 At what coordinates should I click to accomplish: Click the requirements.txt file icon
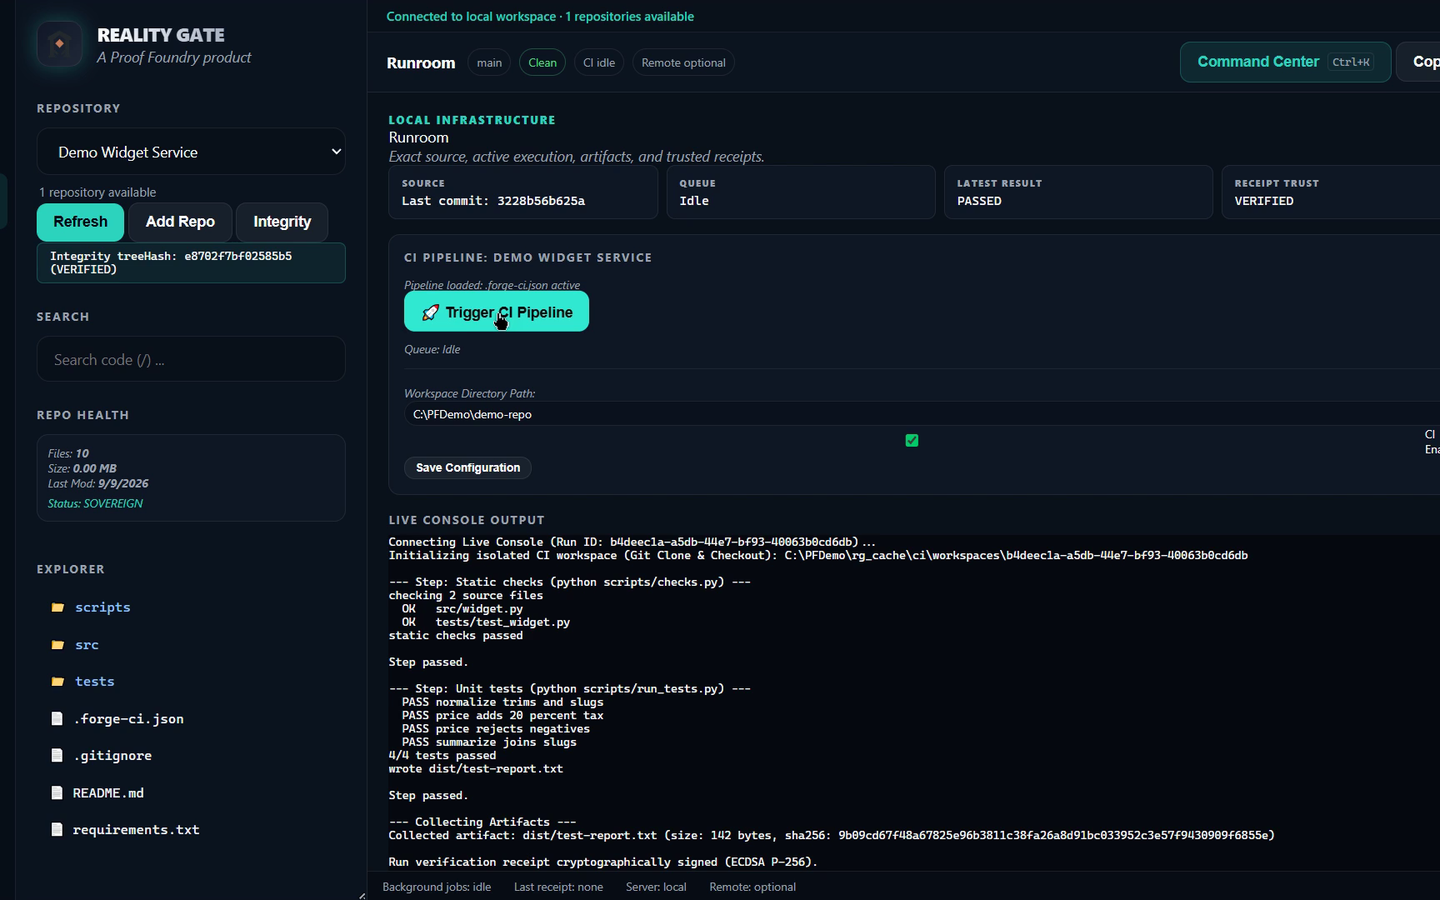[57, 830]
